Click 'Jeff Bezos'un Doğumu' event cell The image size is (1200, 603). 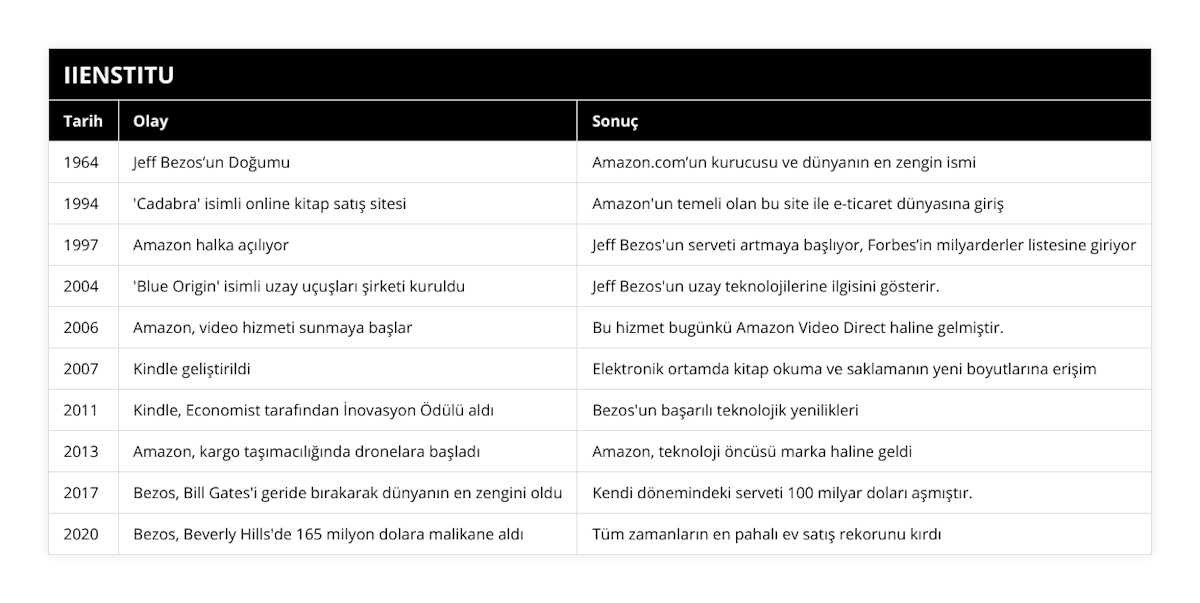pyautogui.click(x=211, y=162)
